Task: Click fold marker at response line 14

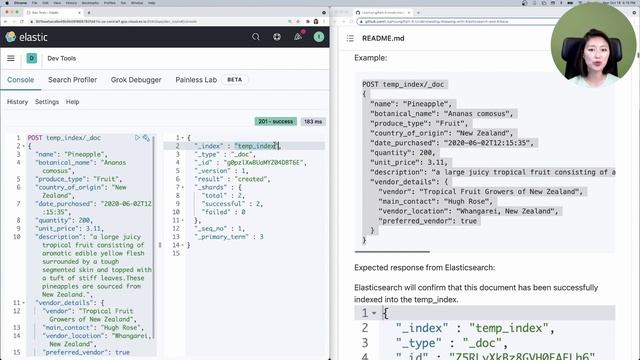Action: coord(182,245)
